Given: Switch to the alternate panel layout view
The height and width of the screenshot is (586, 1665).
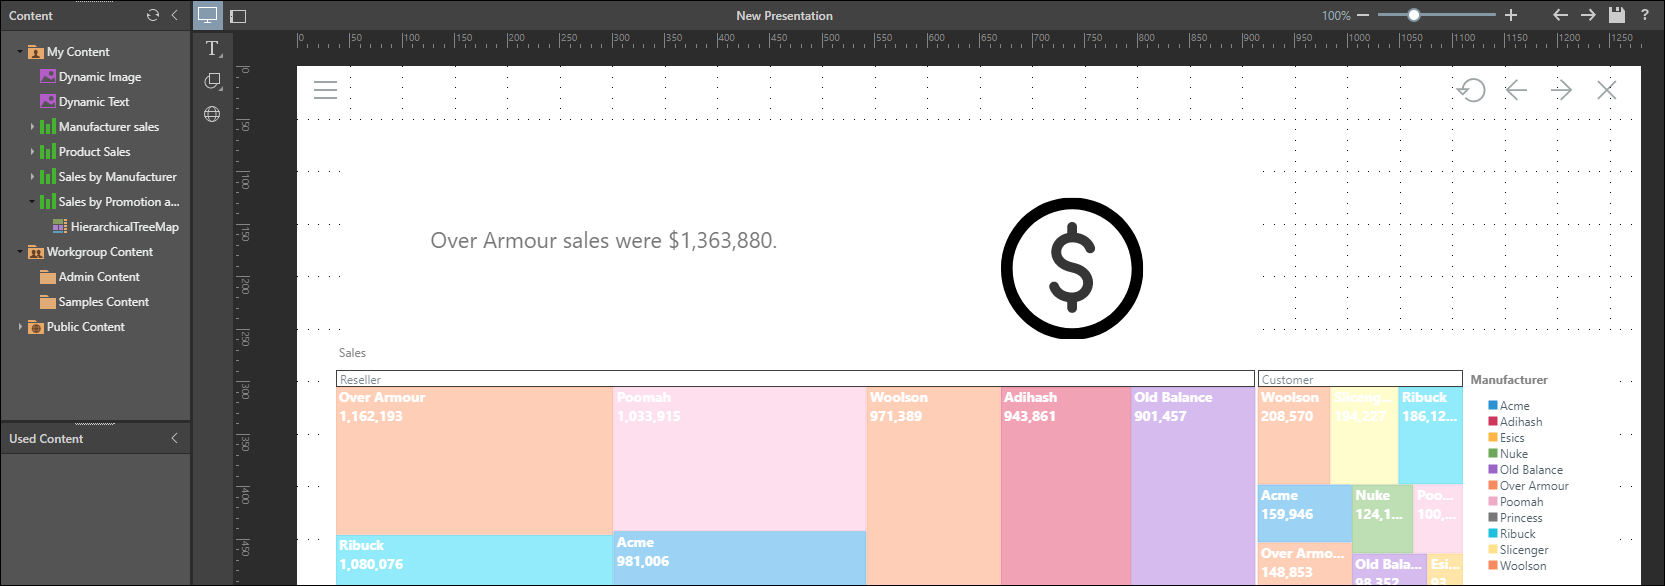Looking at the screenshot, I should [x=238, y=16].
